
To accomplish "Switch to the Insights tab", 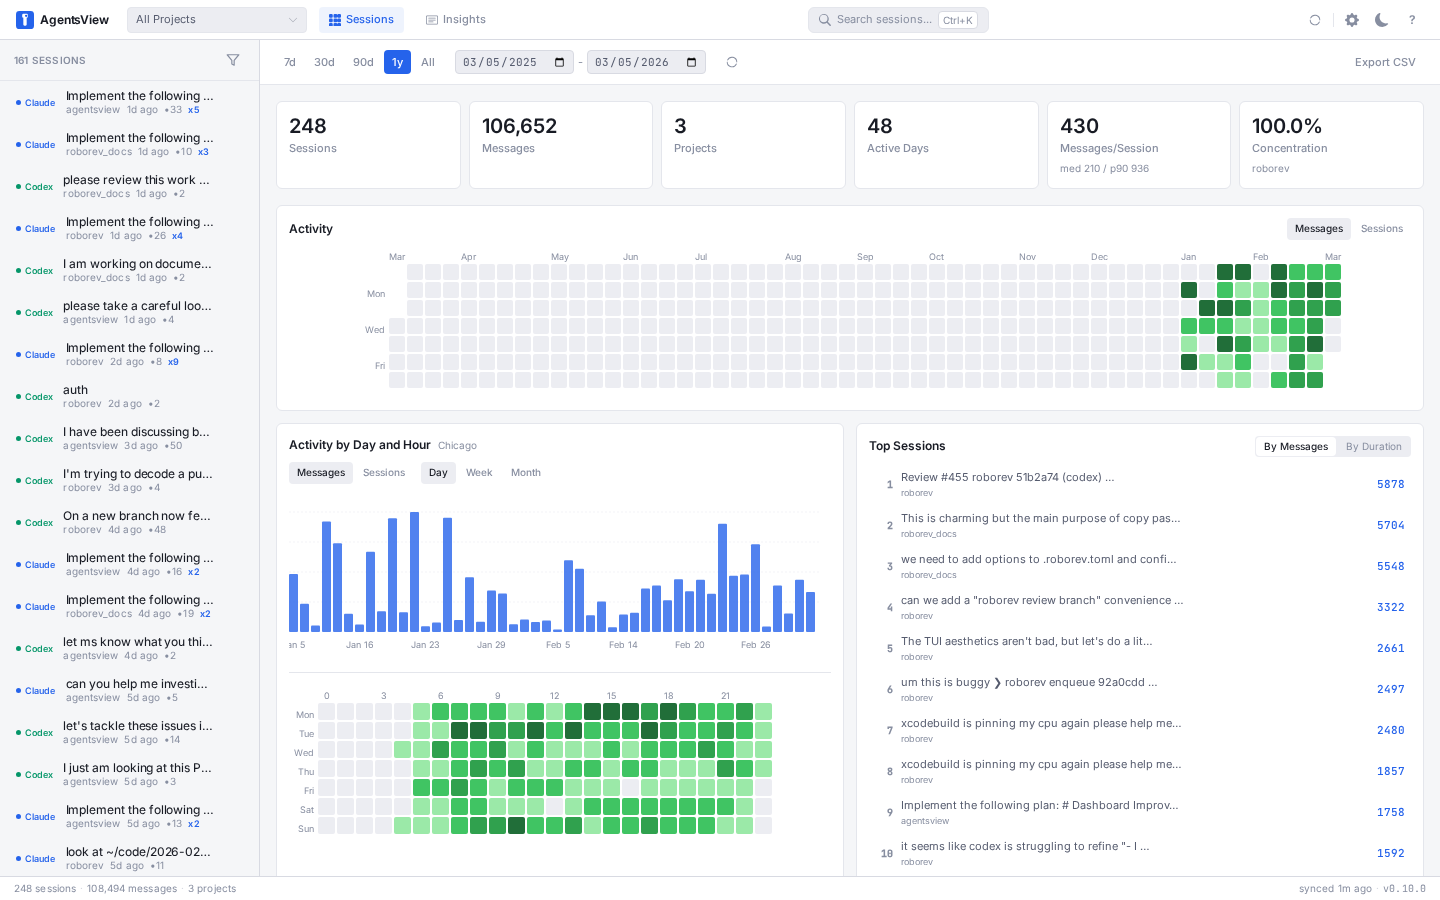I will tap(456, 20).
